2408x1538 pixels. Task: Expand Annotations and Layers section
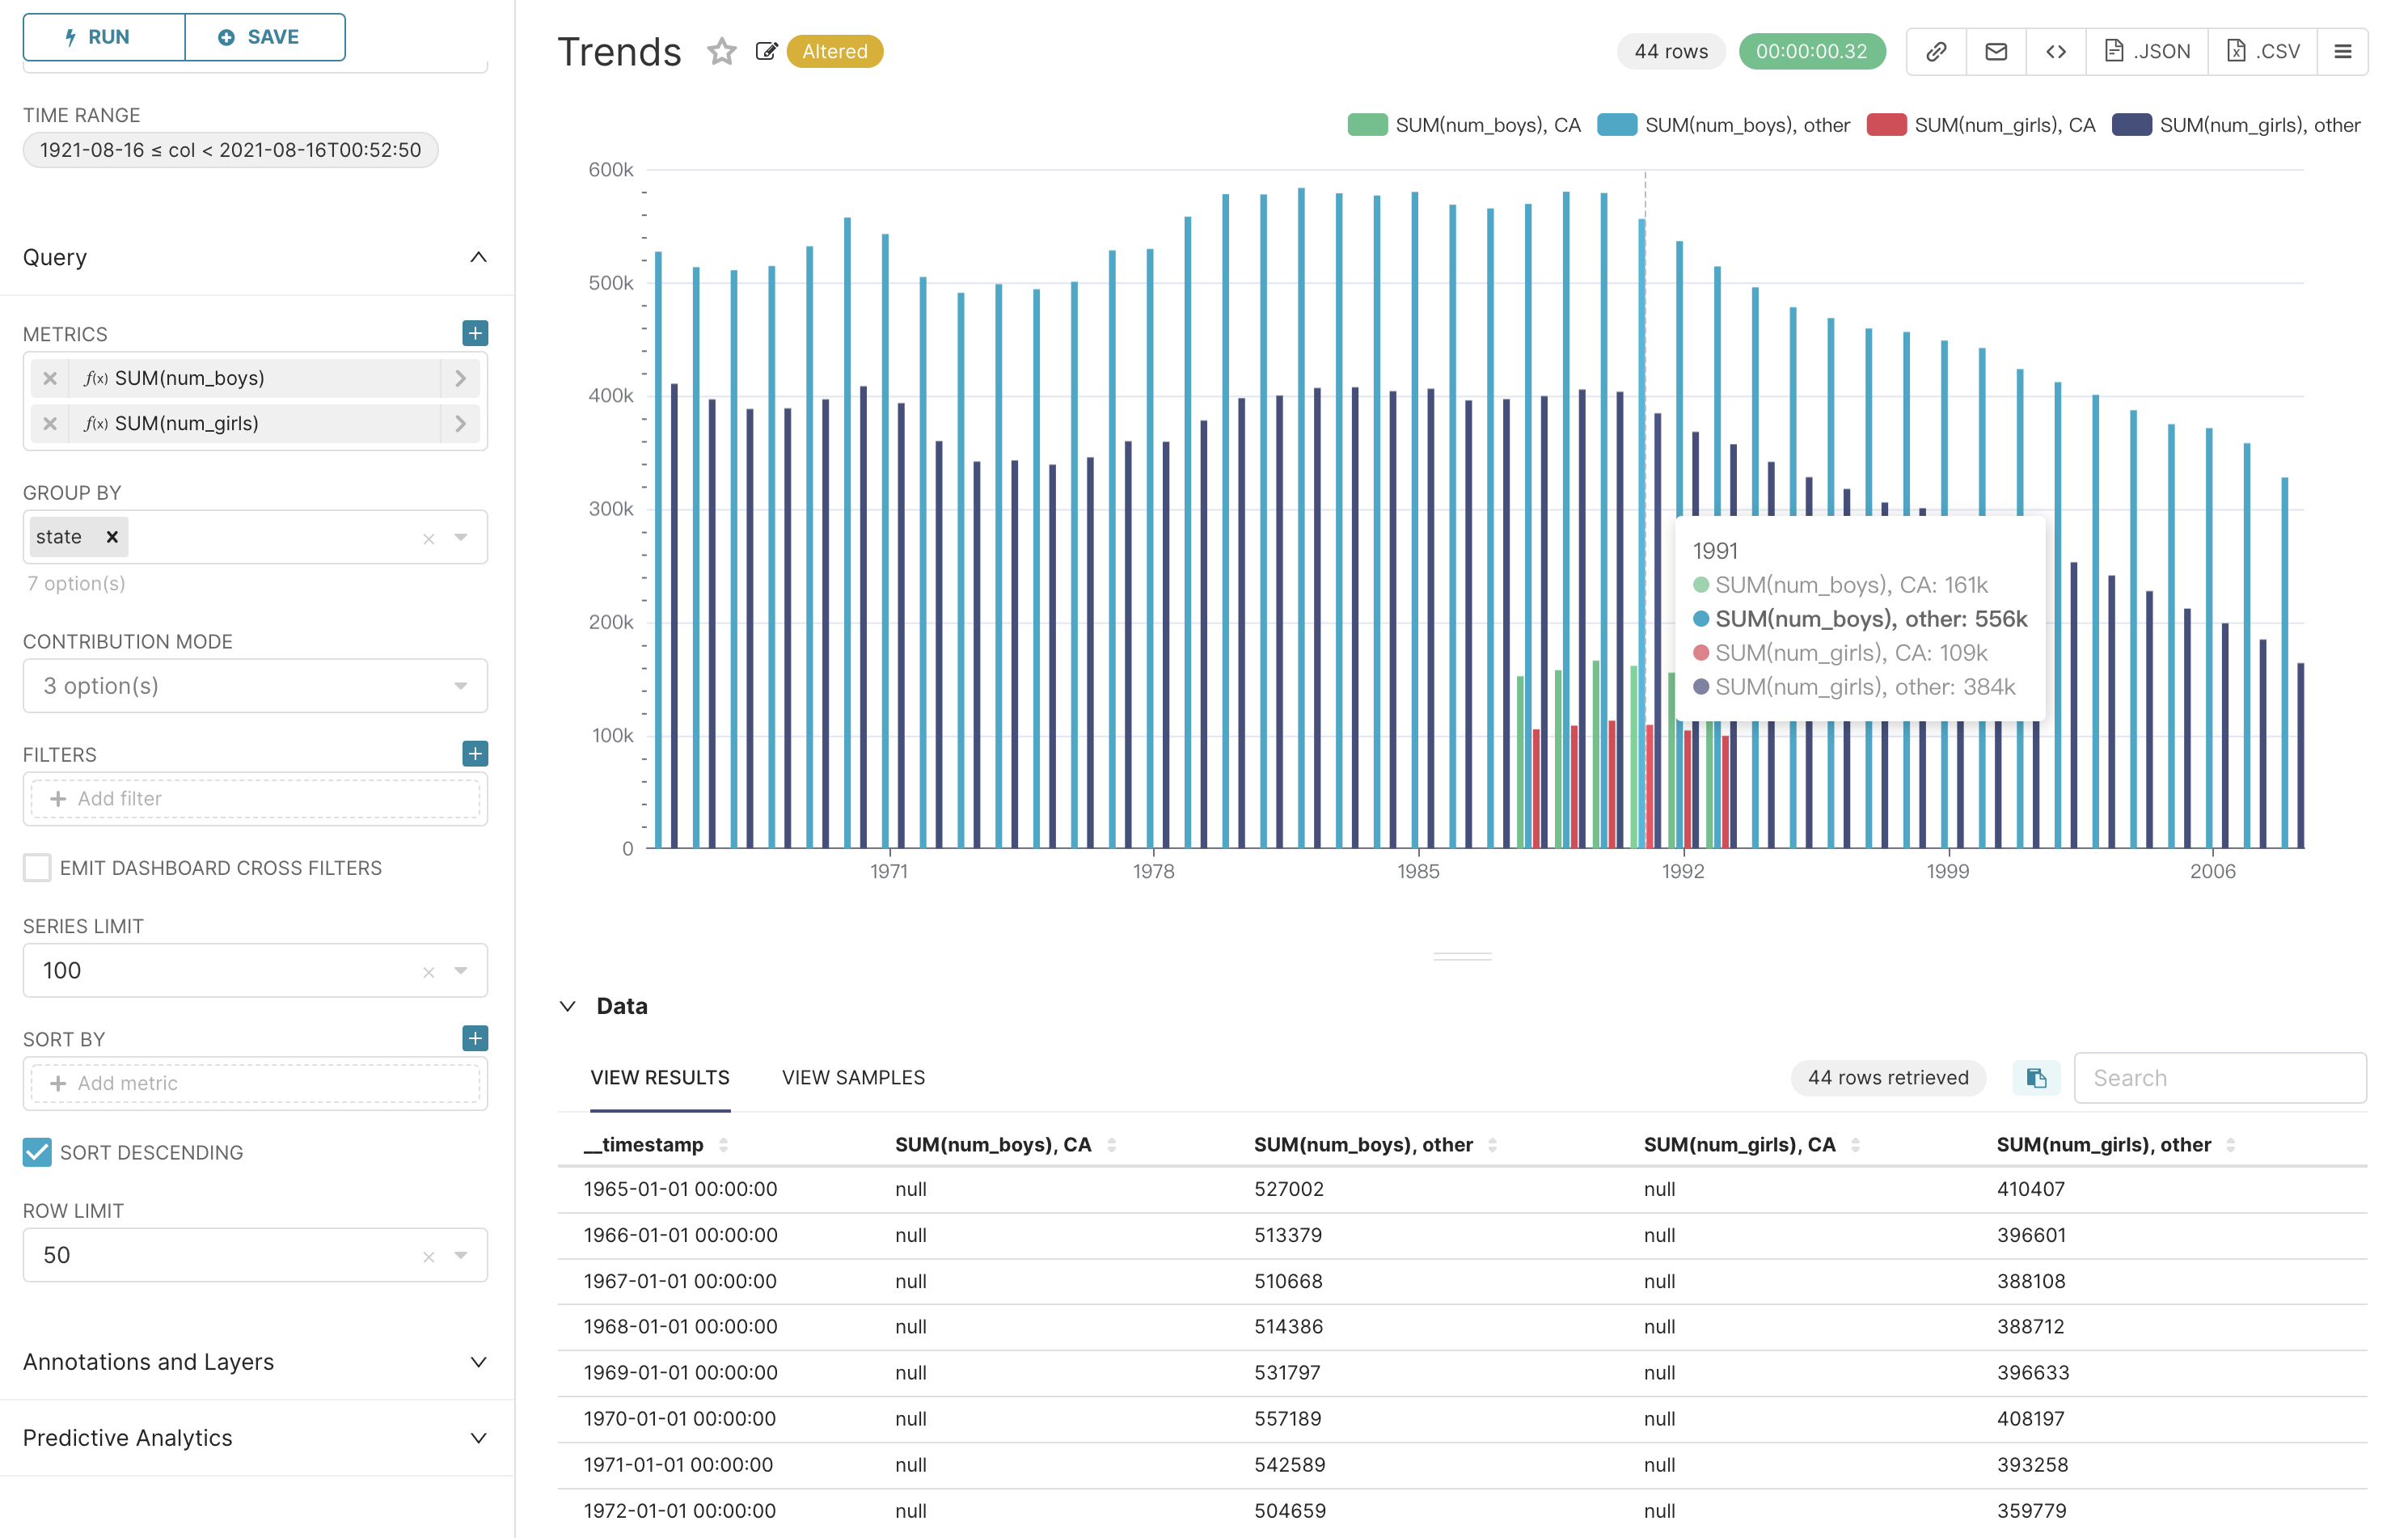coord(479,1362)
